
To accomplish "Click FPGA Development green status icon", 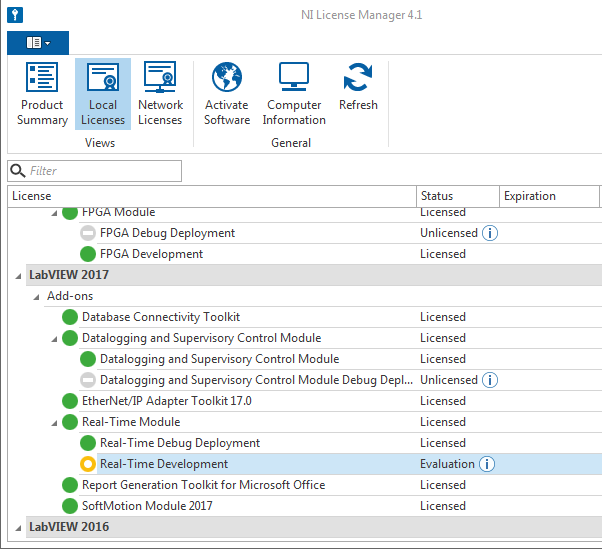I will (88, 254).
